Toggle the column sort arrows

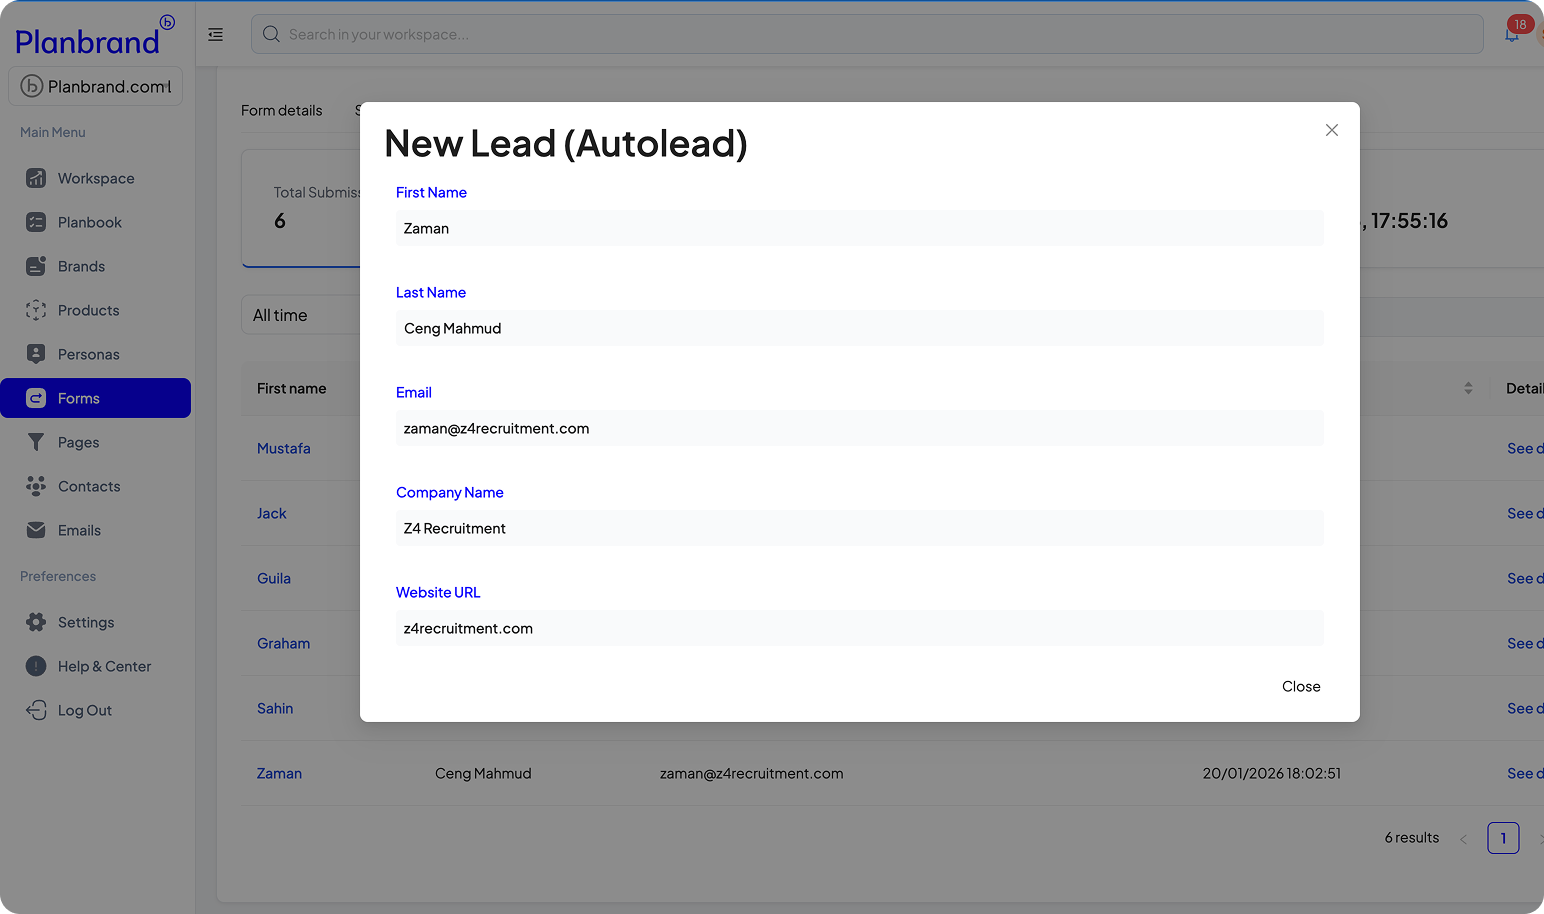(x=1468, y=388)
